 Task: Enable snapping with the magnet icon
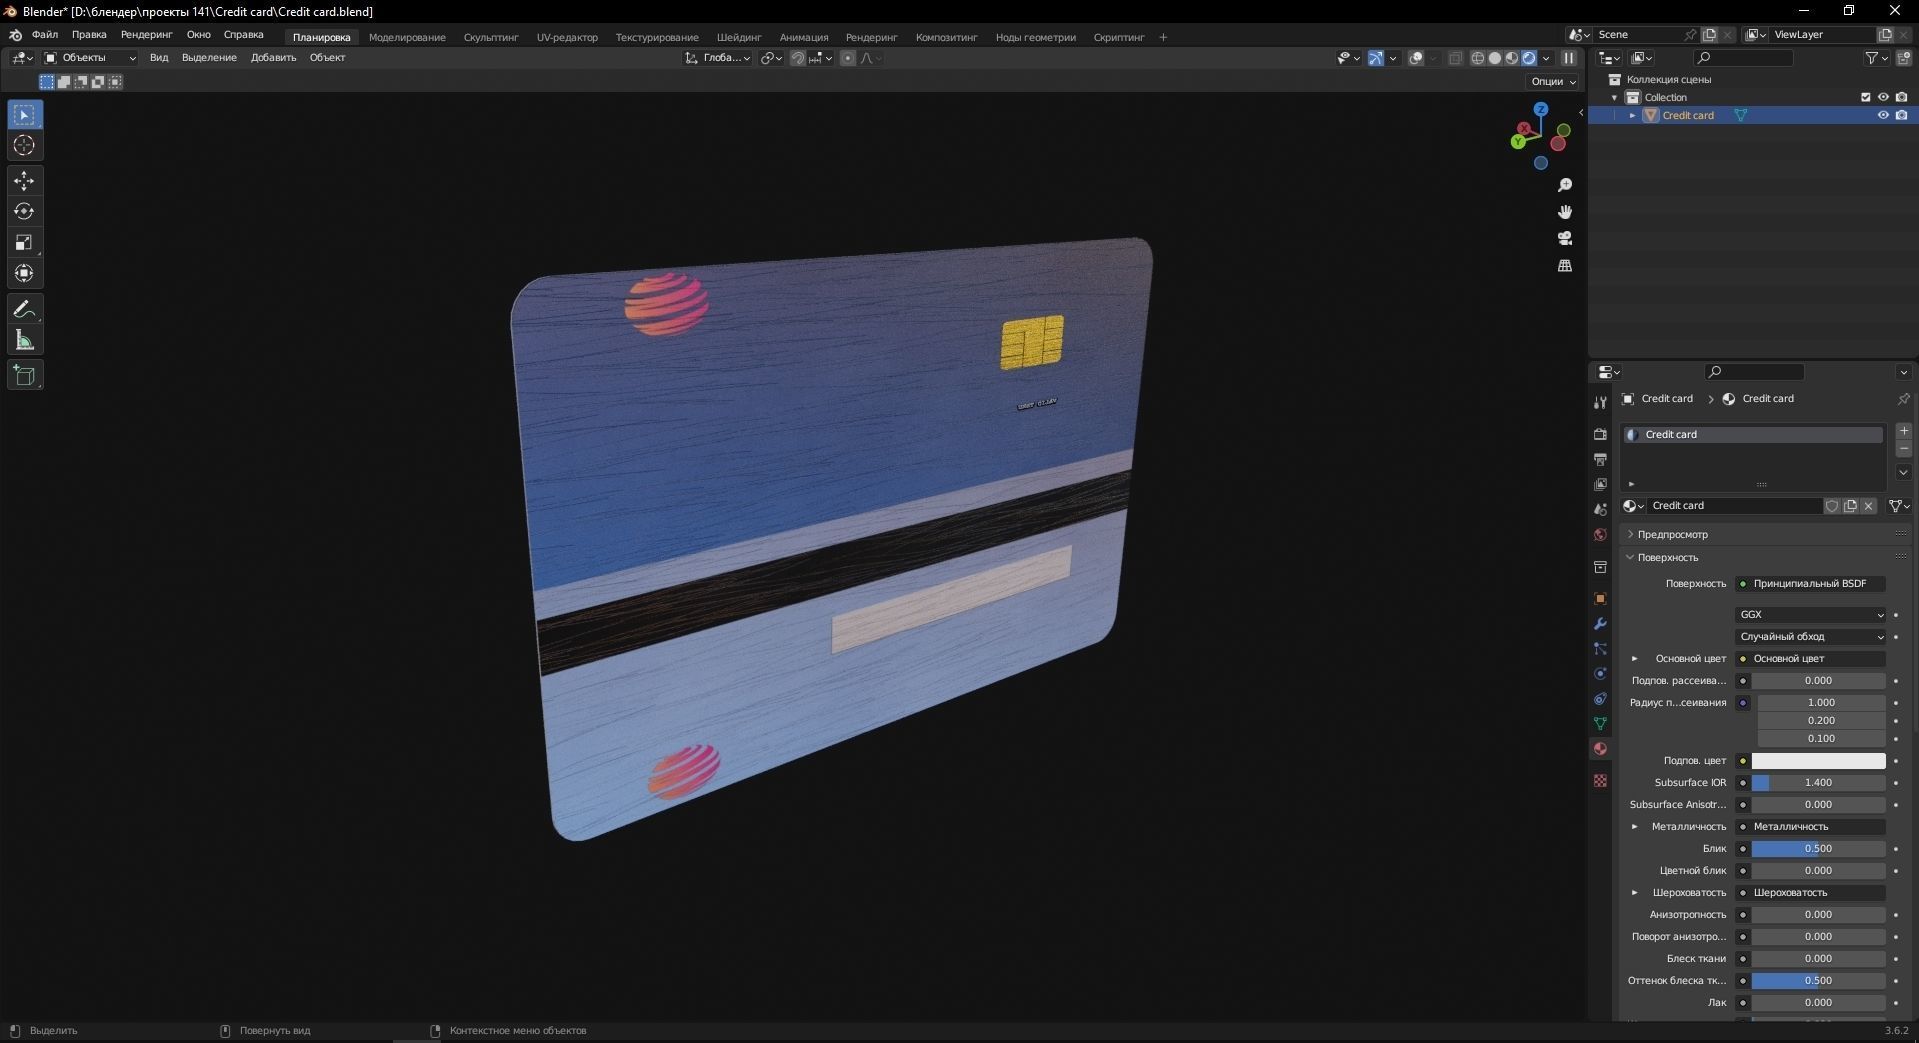pos(798,58)
